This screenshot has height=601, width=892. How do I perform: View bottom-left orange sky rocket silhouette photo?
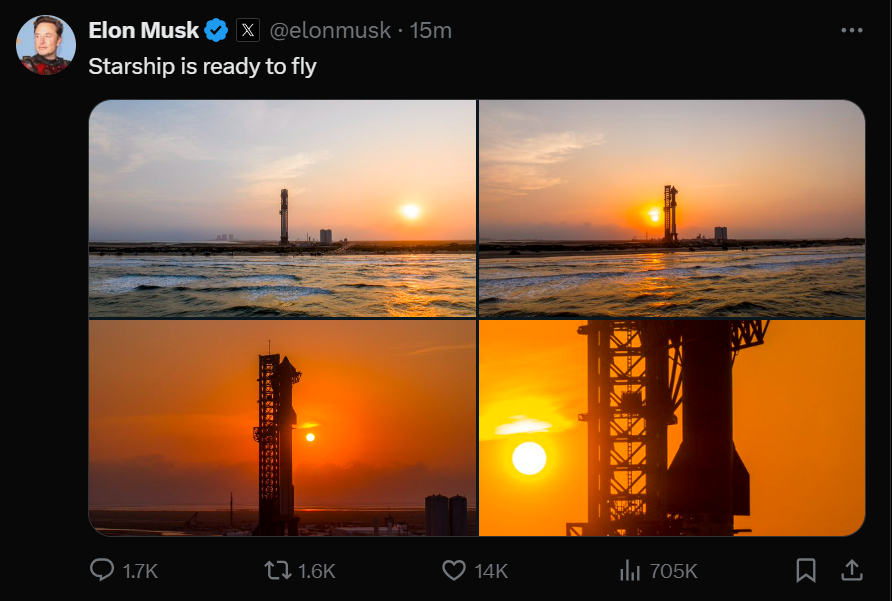click(x=282, y=428)
